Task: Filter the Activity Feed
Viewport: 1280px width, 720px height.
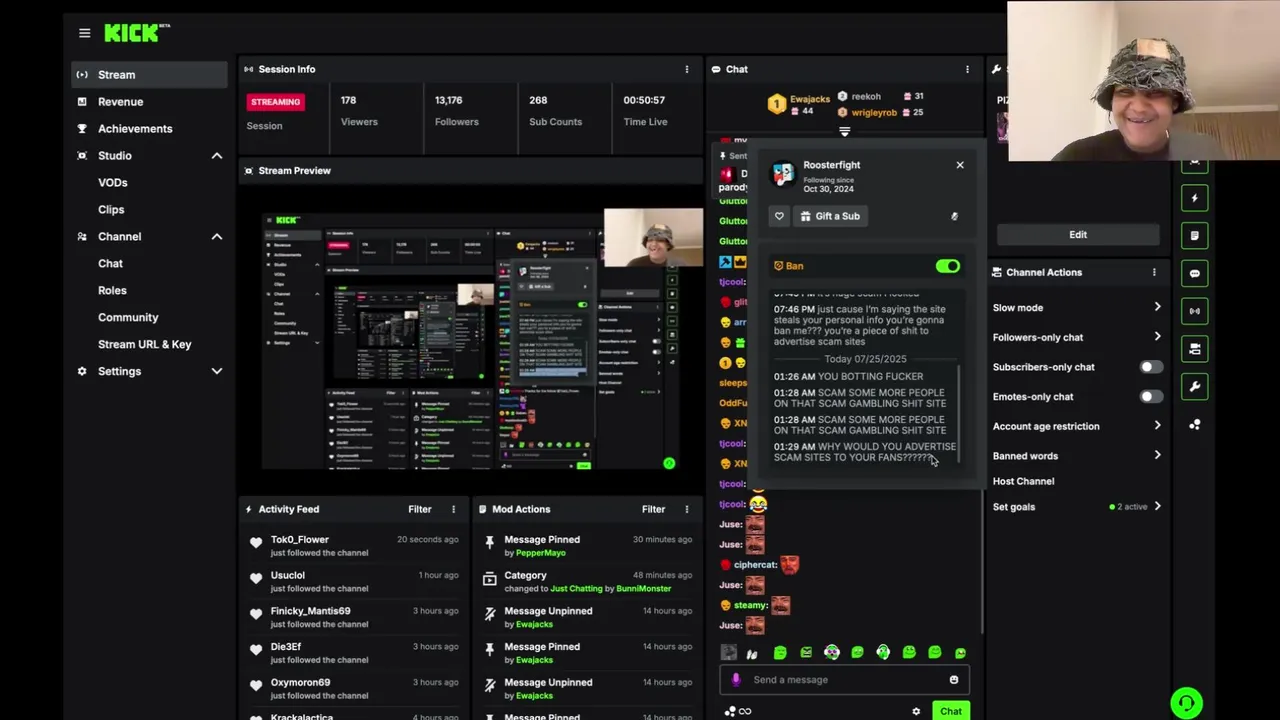Action: 419,509
